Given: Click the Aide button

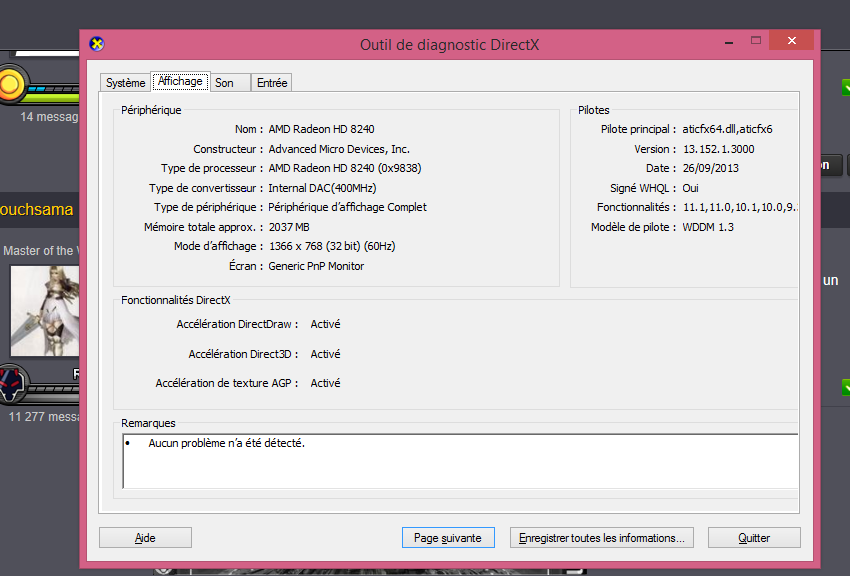Looking at the screenshot, I should [x=145, y=538].
